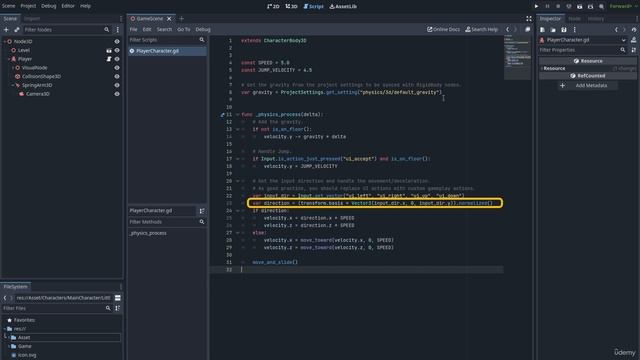Switch to 3D workspace
The image size is (640, 360).
point(291,6)
